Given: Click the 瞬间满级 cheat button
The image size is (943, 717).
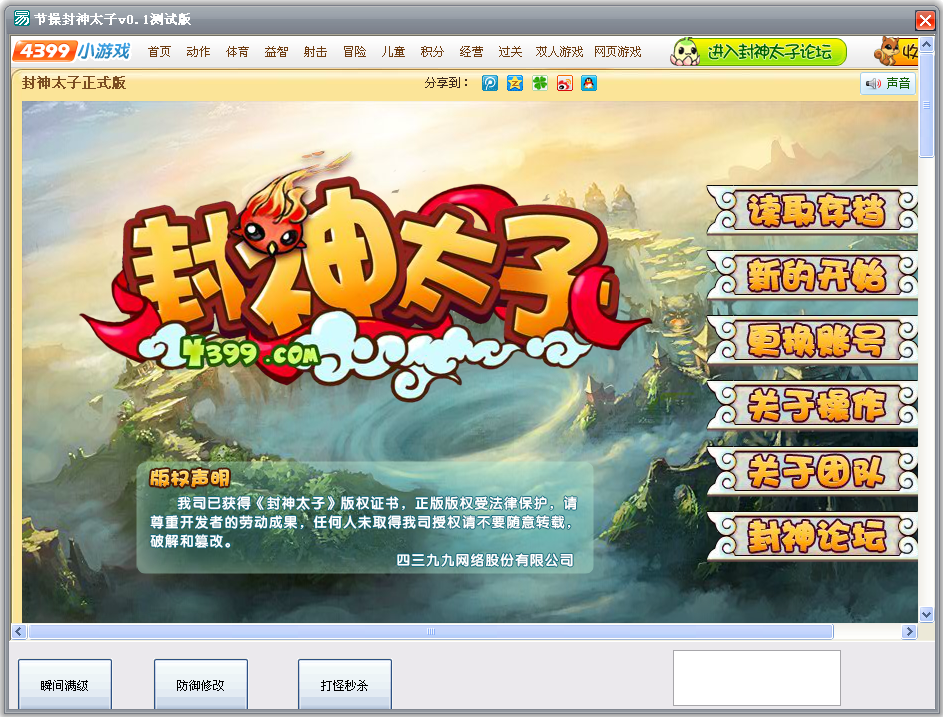Looking at the screenshot, I should [65, 686].
